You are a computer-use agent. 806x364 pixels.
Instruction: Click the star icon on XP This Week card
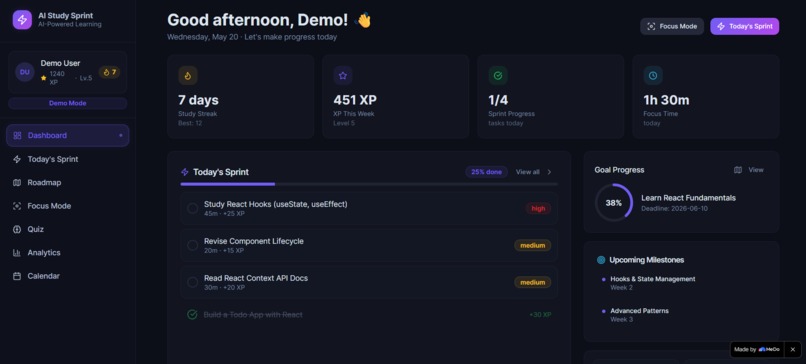click(343, 76)
